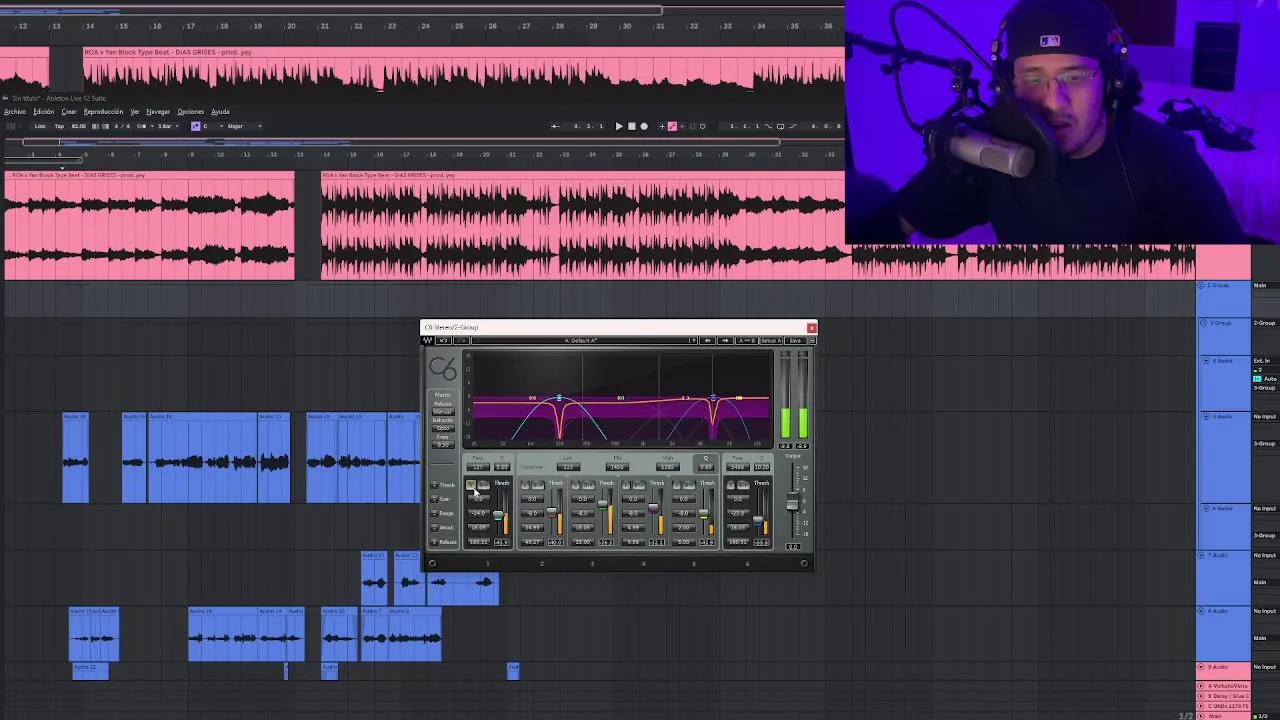Screen dimensions: 1280x720
Task: Bypass band 4 in the C6 plugin
Action: pyautogui.click(x=639, y=485)
